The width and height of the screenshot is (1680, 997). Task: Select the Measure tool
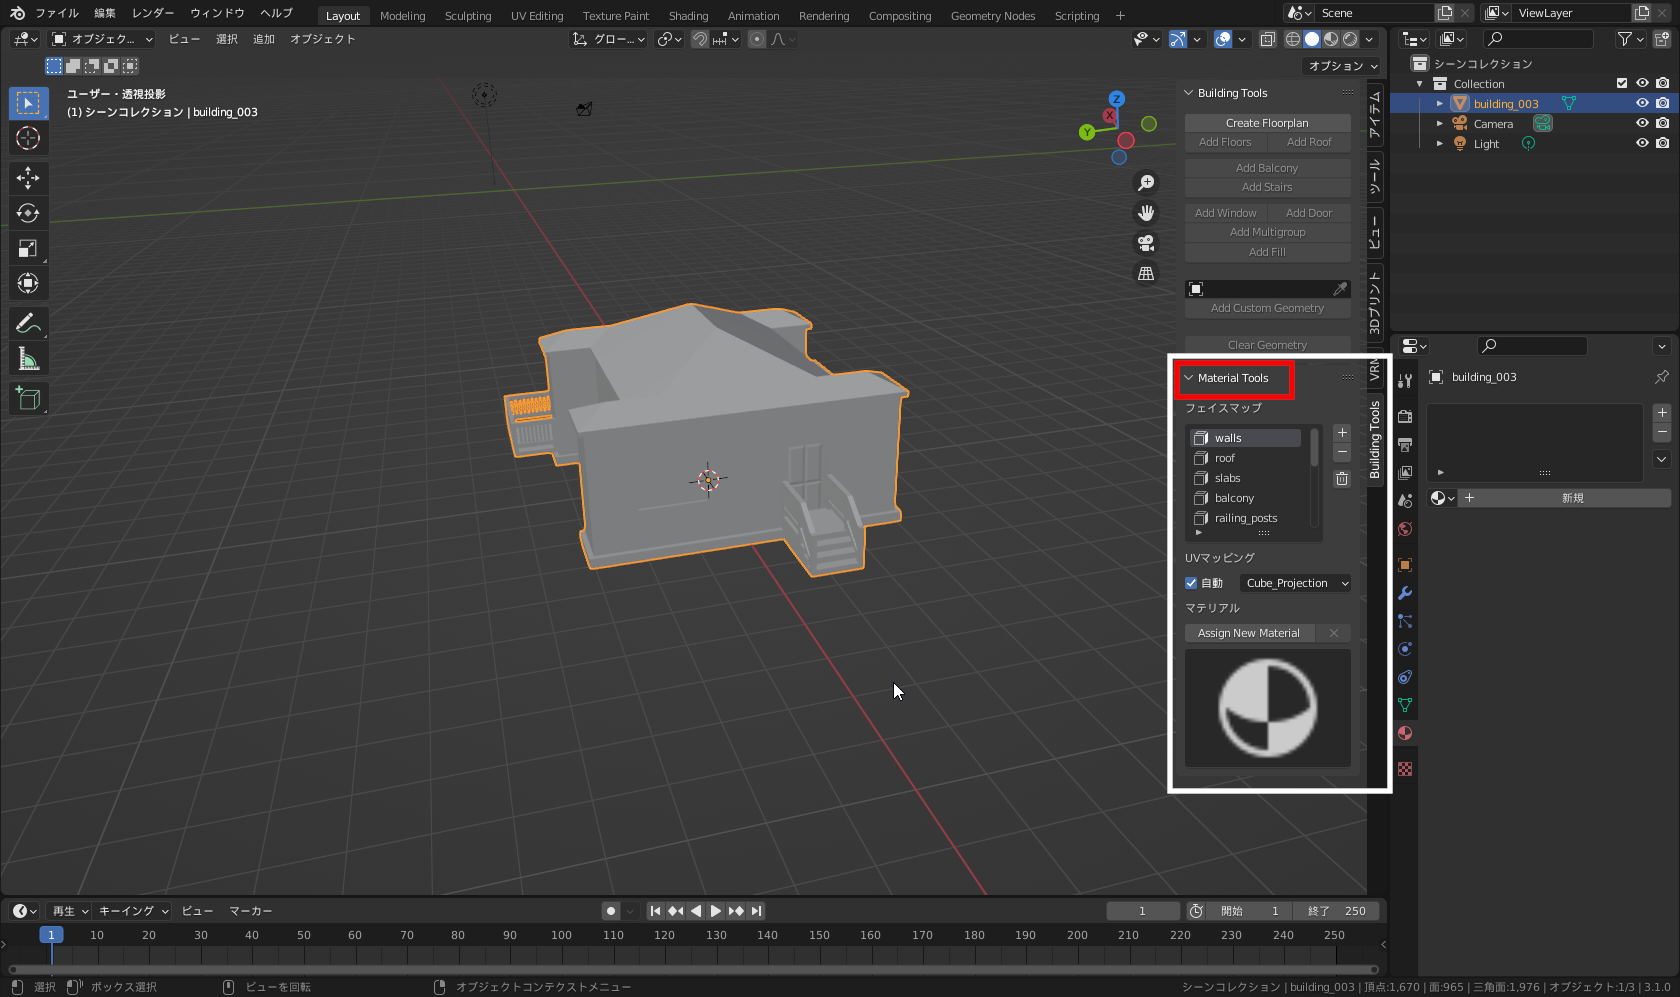click(28, 358)
